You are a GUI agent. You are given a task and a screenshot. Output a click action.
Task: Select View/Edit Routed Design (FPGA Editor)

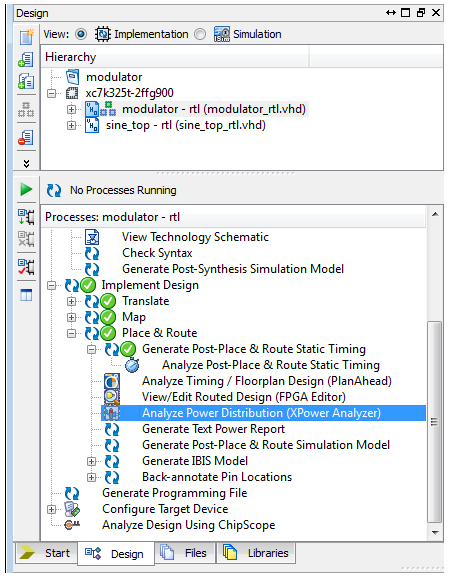coord(244,397)
